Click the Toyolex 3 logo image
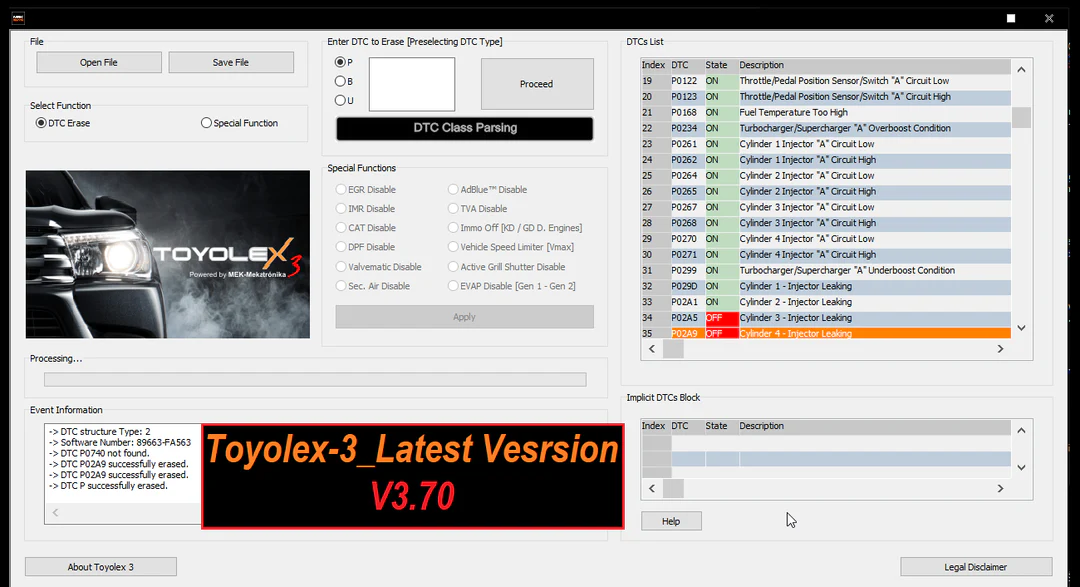The height and width of the screenshot is (587, 1080). click(168, 254)
